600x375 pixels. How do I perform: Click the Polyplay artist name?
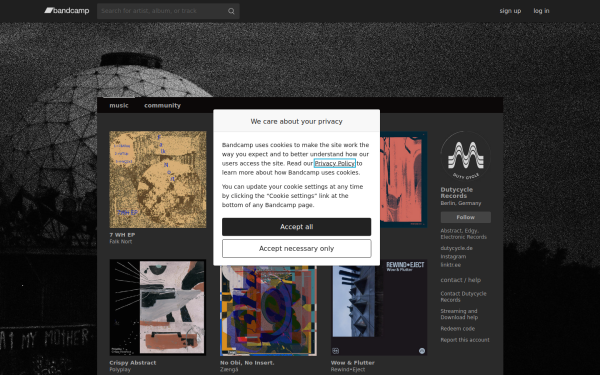[x=120, y=370]
